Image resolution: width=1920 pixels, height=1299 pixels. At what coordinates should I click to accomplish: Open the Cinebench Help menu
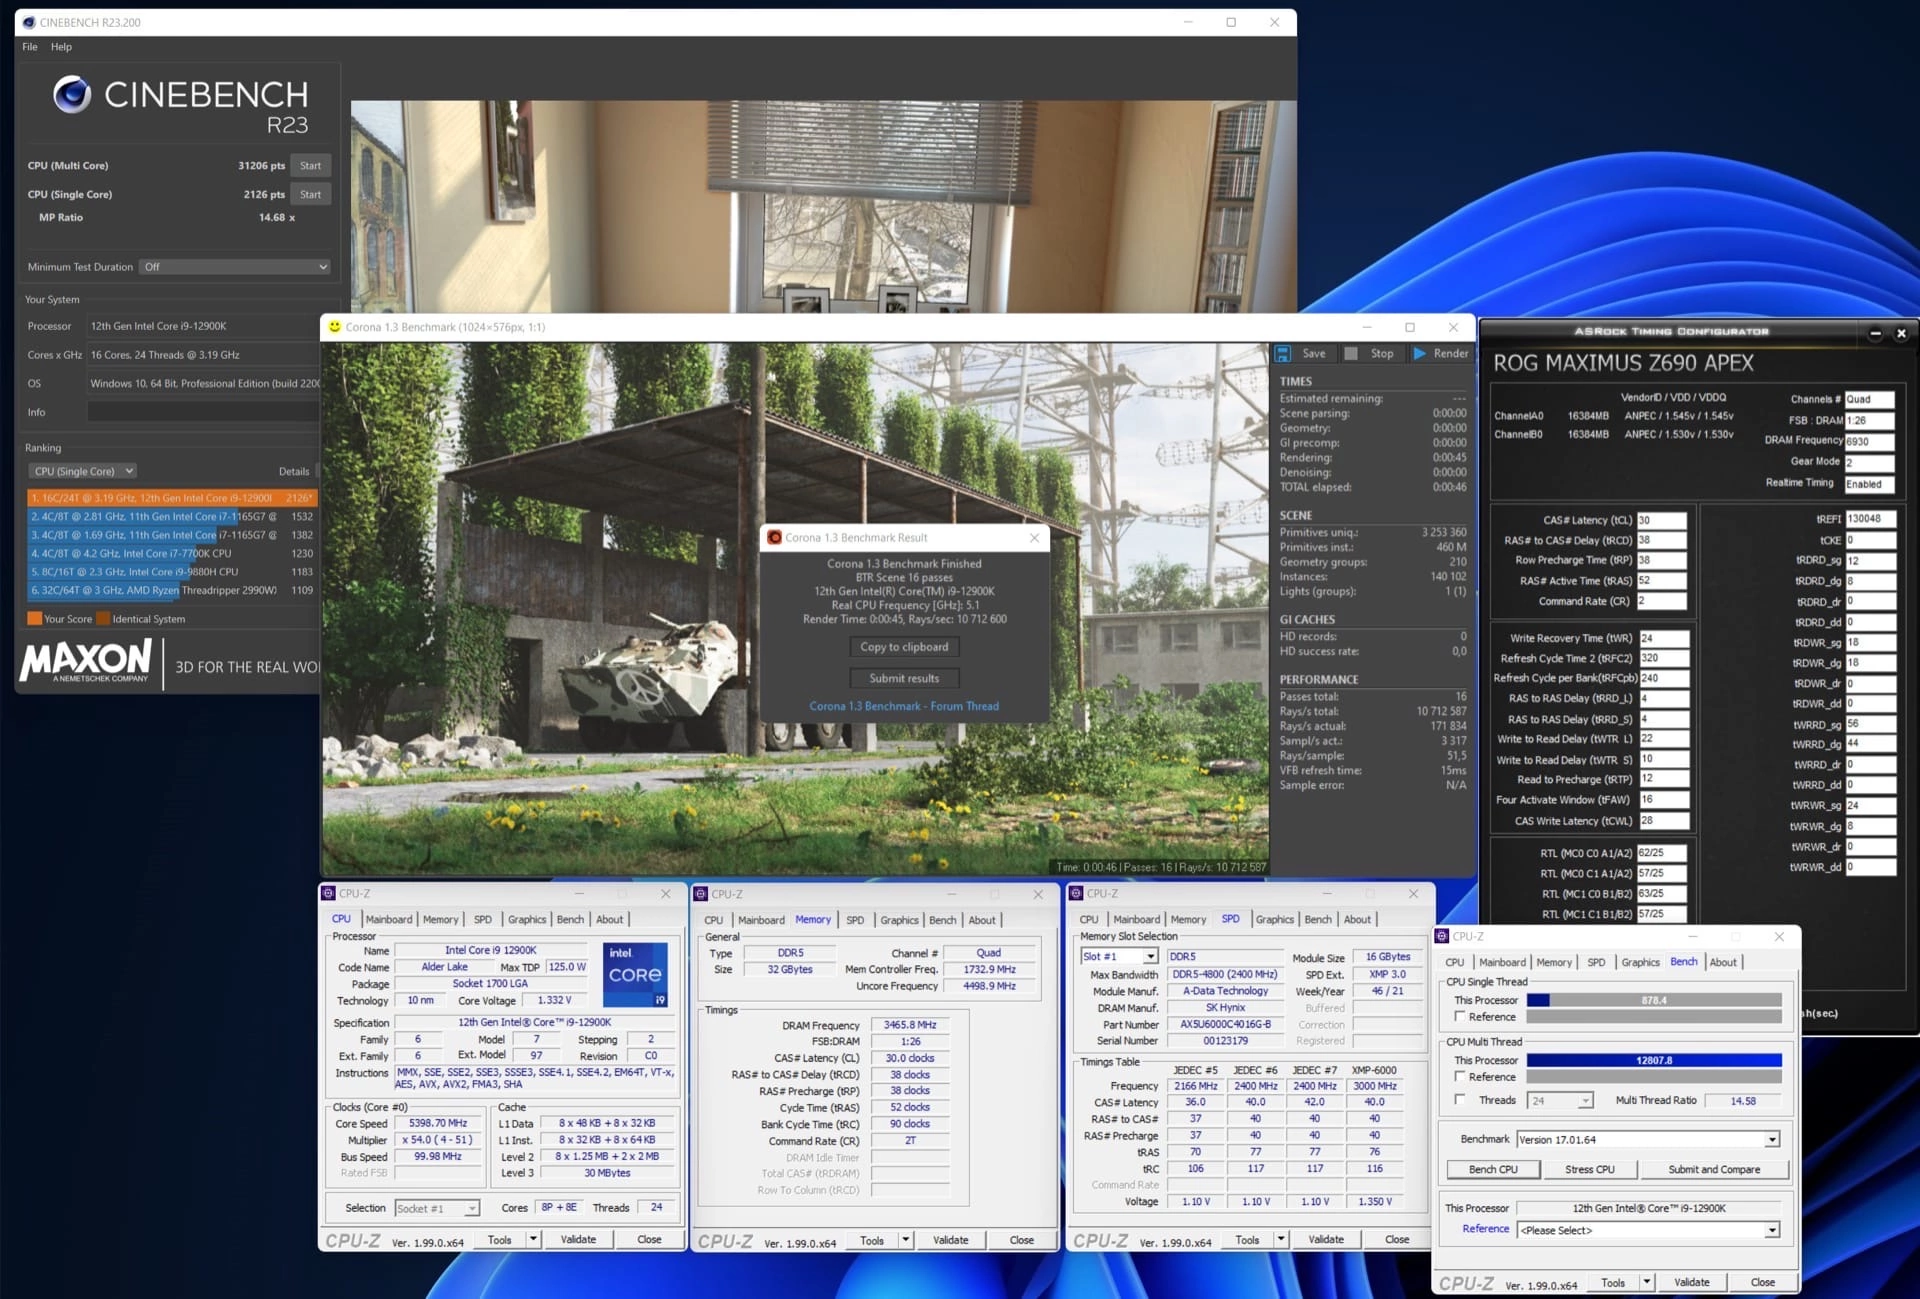[x=61, y=47]
